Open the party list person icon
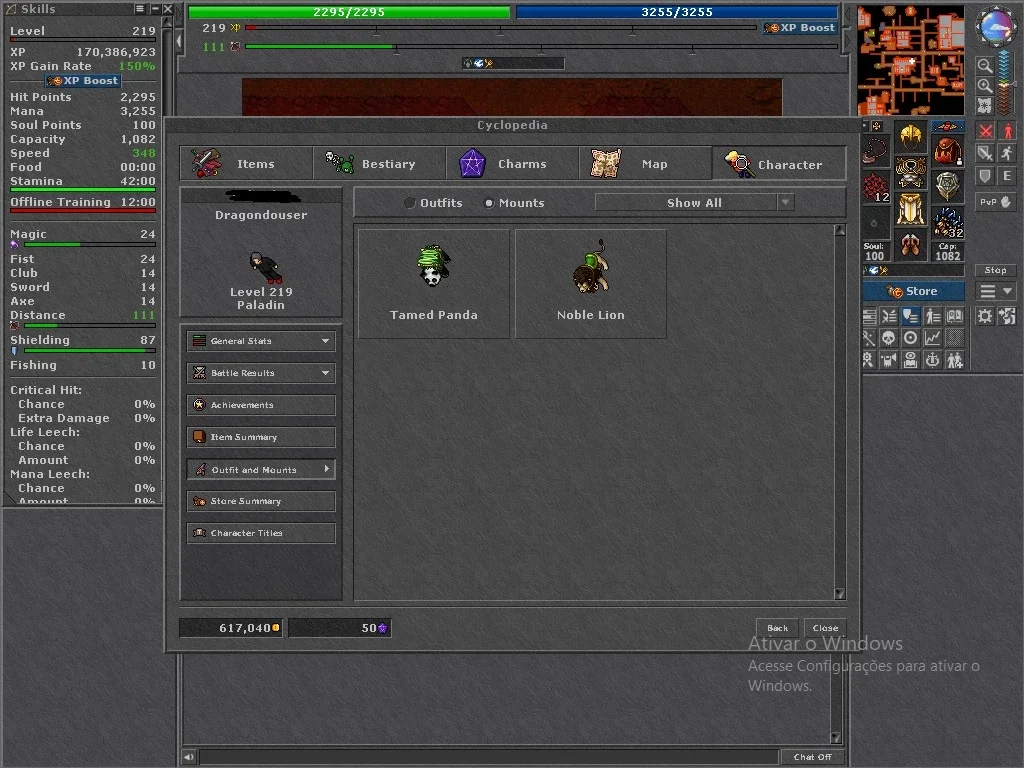 pyautogui.click(x=933, y=316)
